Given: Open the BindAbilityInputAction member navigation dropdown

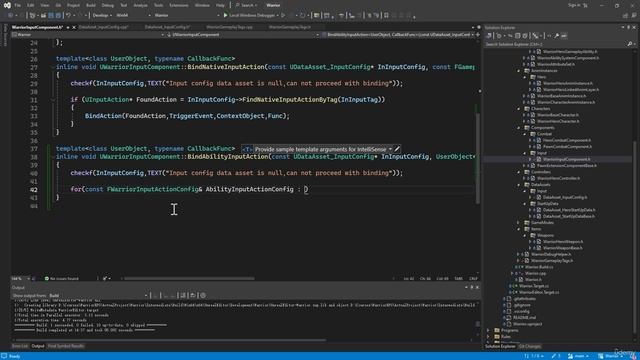Looking at the screenshot, I should point(398,35).
